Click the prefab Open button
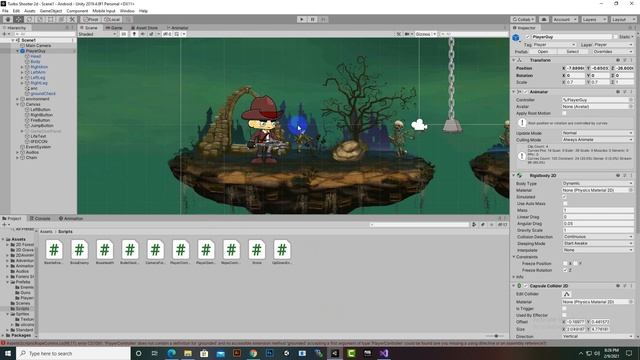Viewport: 640px width, 360px height. tap(543, 51)
